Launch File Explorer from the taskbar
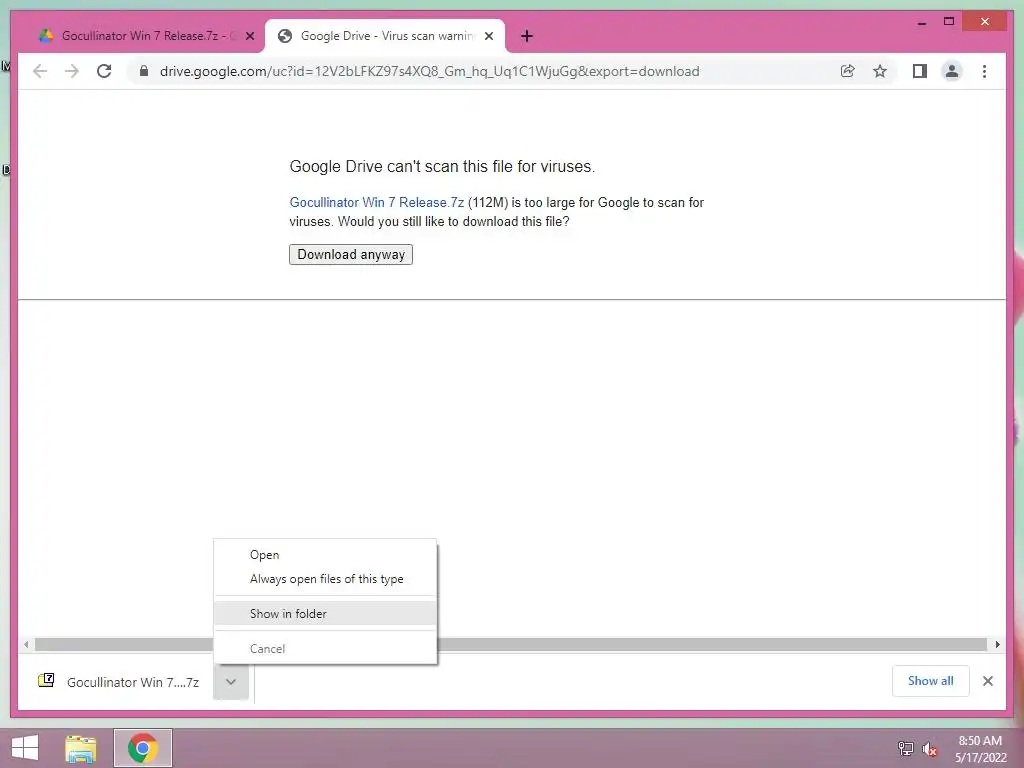This screenshot has width=1024, height=768. point(80,748)
